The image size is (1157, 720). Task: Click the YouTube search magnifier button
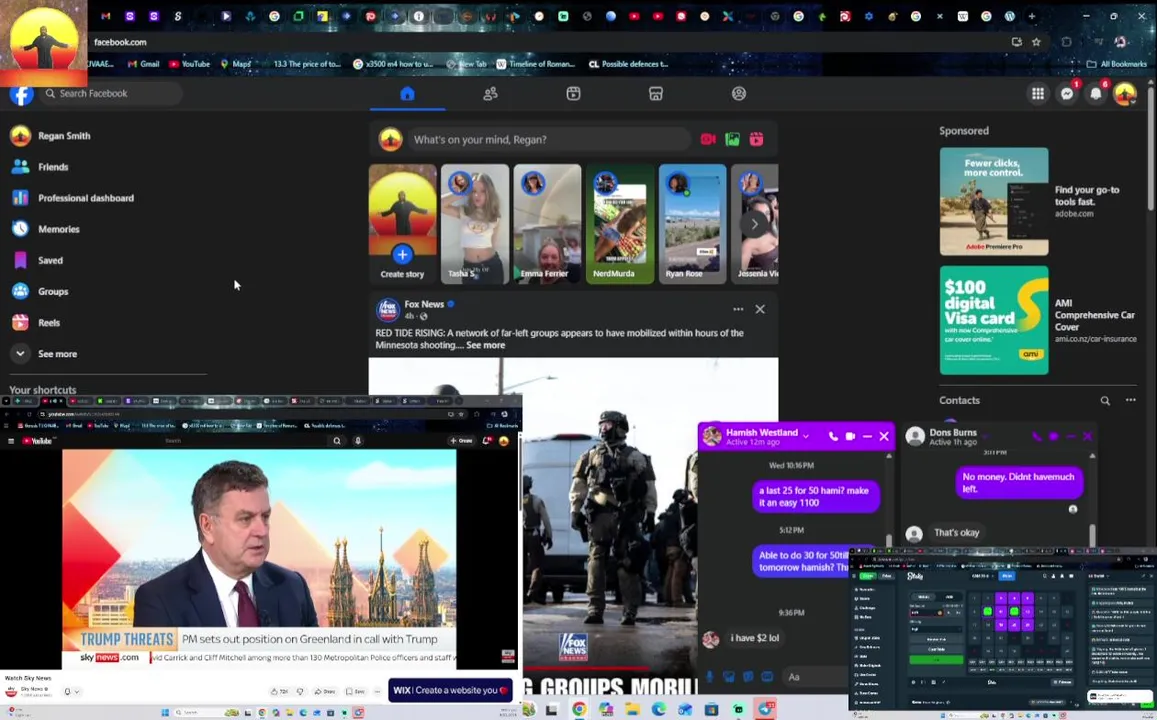click(x=336, y=441)
